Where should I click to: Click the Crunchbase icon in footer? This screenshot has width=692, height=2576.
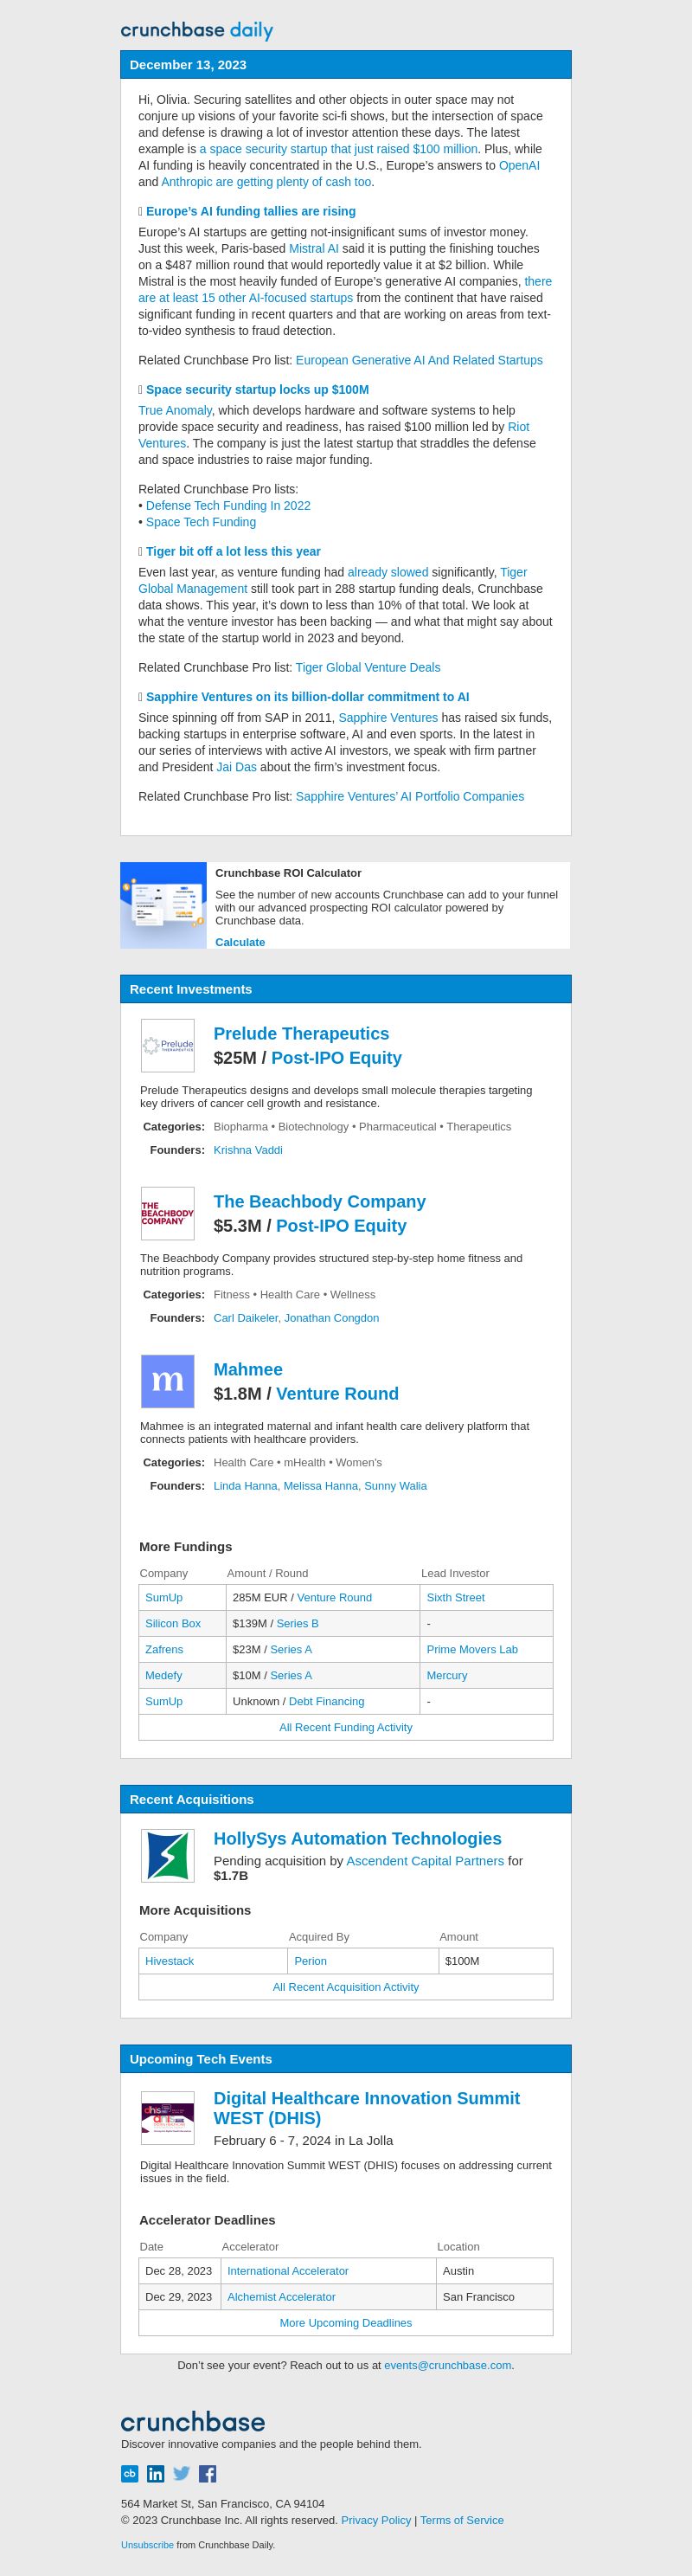click(x=130, y=2473)
